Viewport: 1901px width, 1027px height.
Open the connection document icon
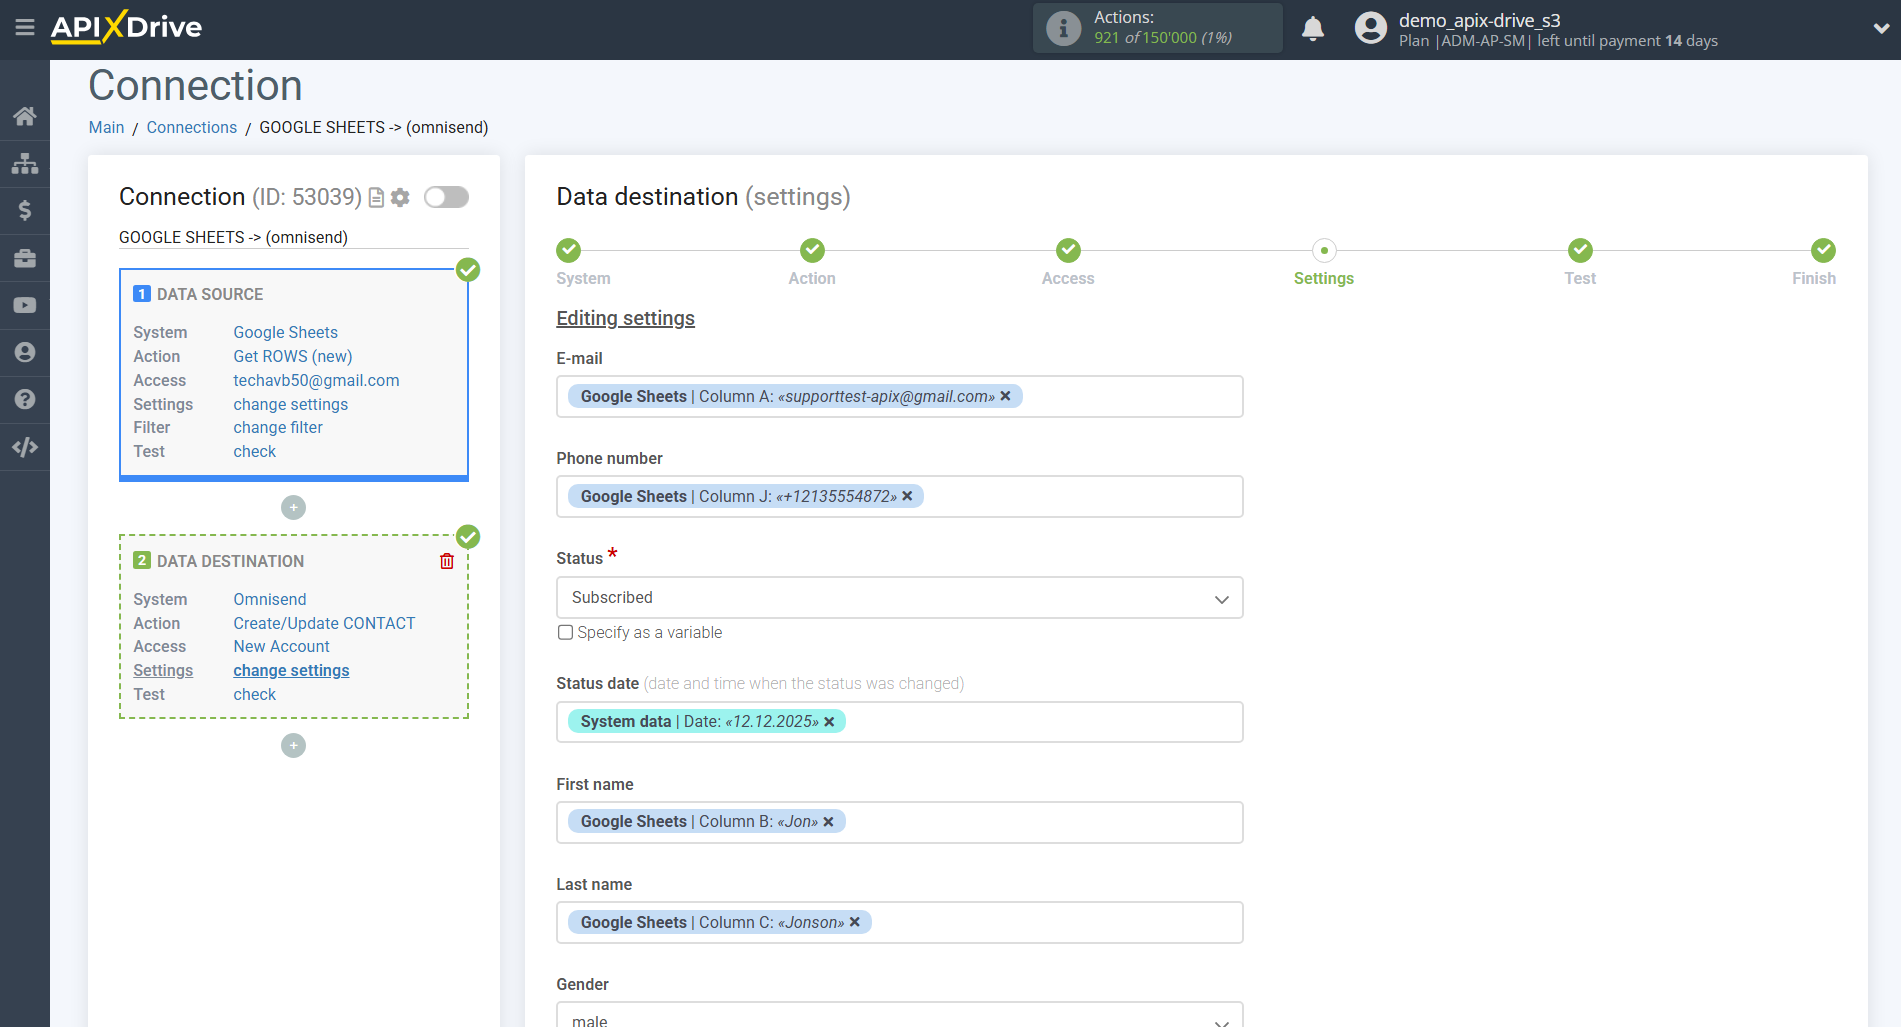(x=375, y=197)
